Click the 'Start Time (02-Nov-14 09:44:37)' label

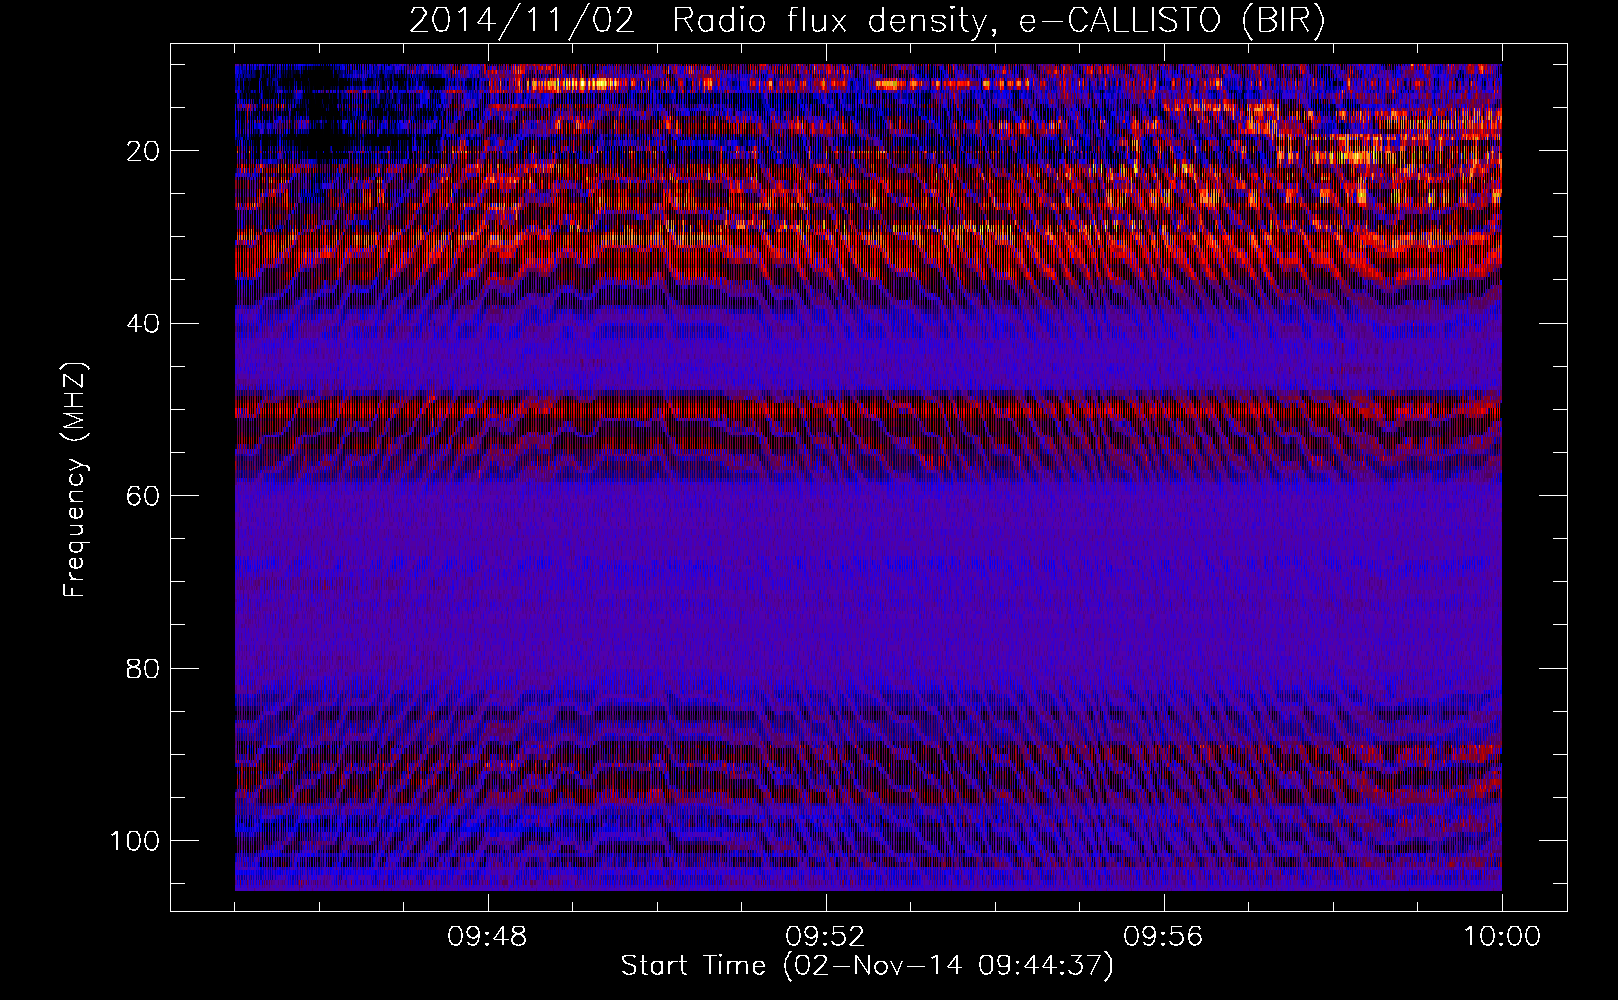tap(867, 966)
